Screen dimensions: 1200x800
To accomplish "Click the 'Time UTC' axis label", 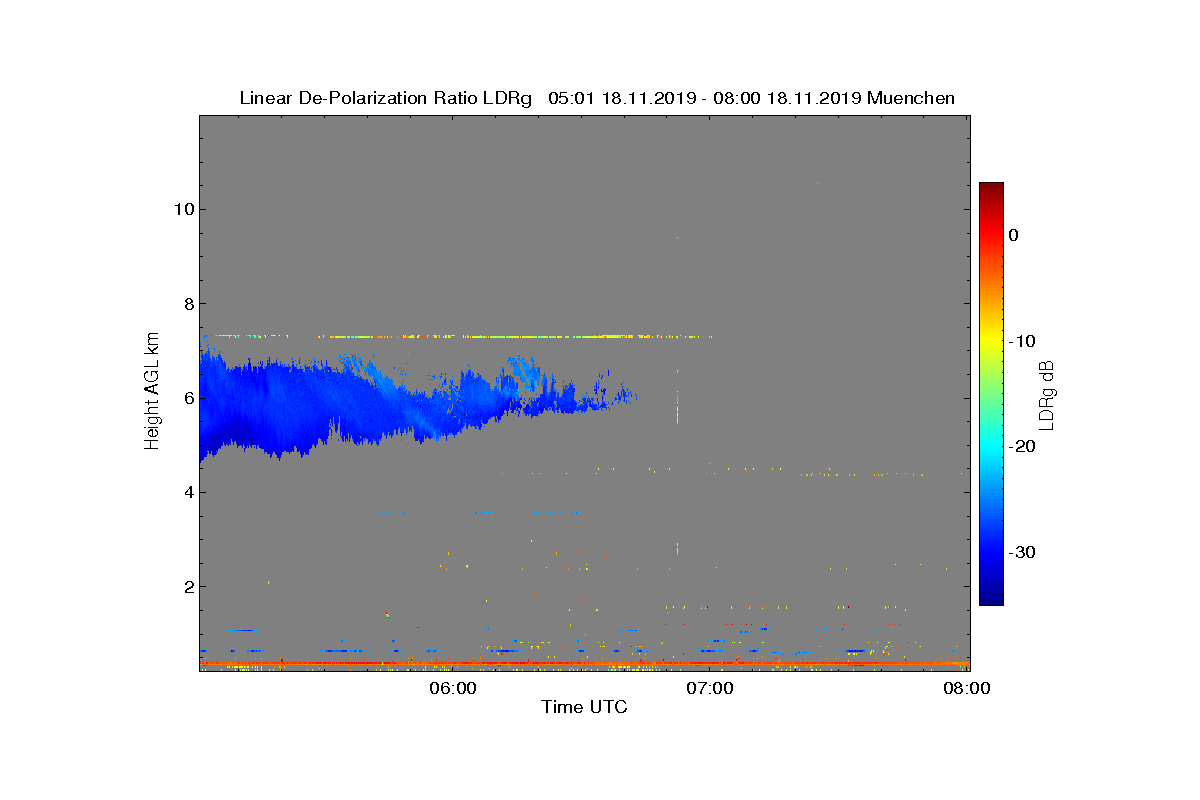I will point(585,707).
